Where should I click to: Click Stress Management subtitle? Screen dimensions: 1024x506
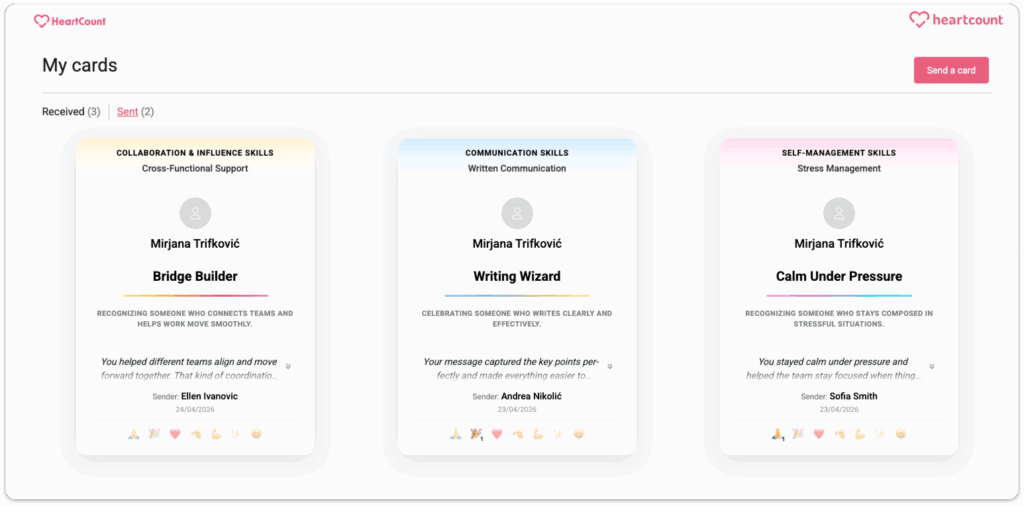(x=839, y=168)
